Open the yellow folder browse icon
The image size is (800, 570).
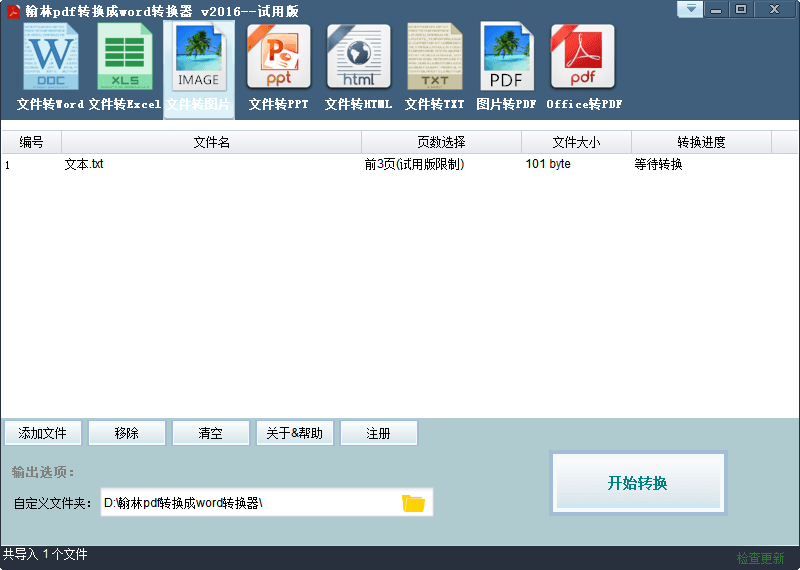pyautogui.click(x=413, y=503)
